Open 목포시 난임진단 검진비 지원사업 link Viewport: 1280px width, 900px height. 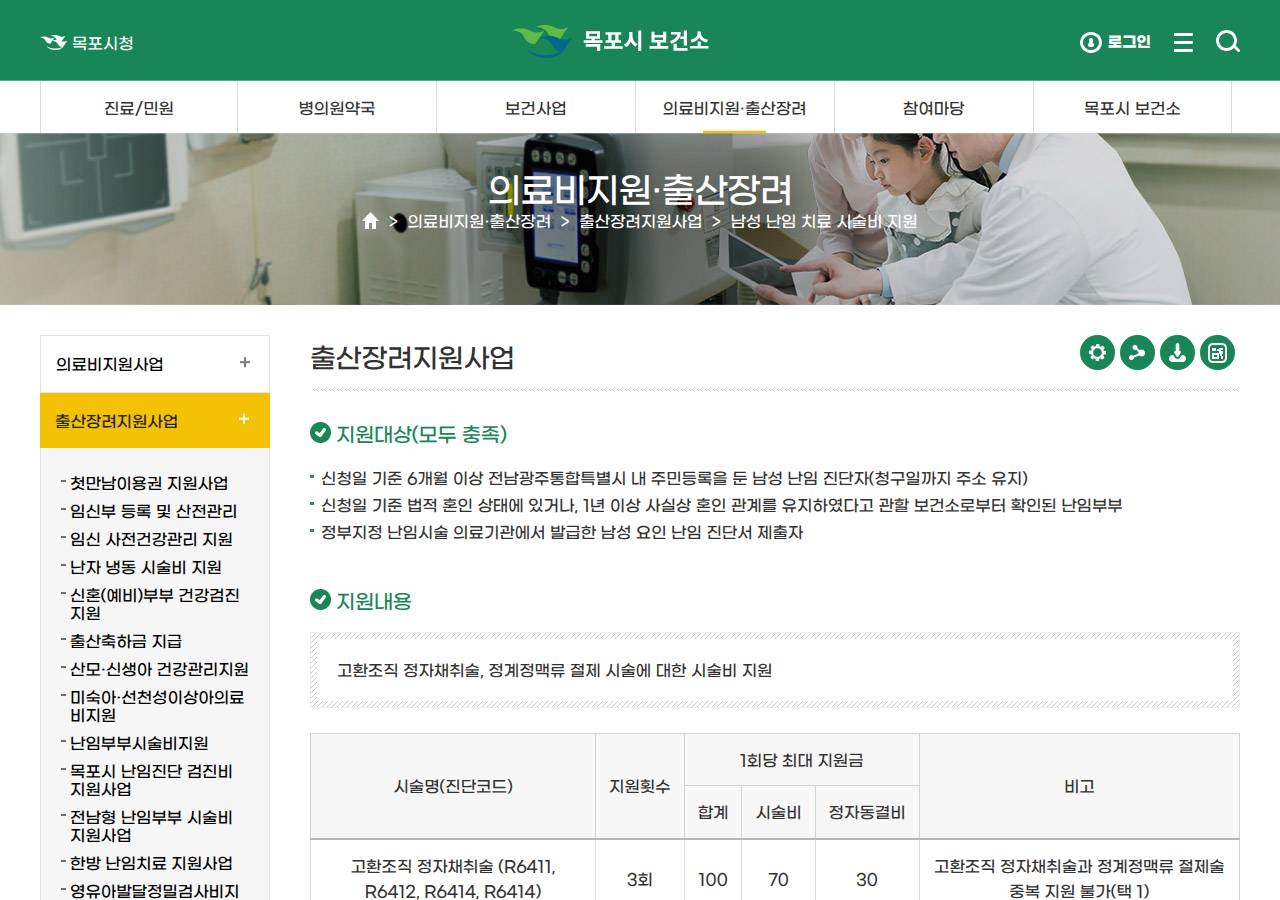(151, 780)
